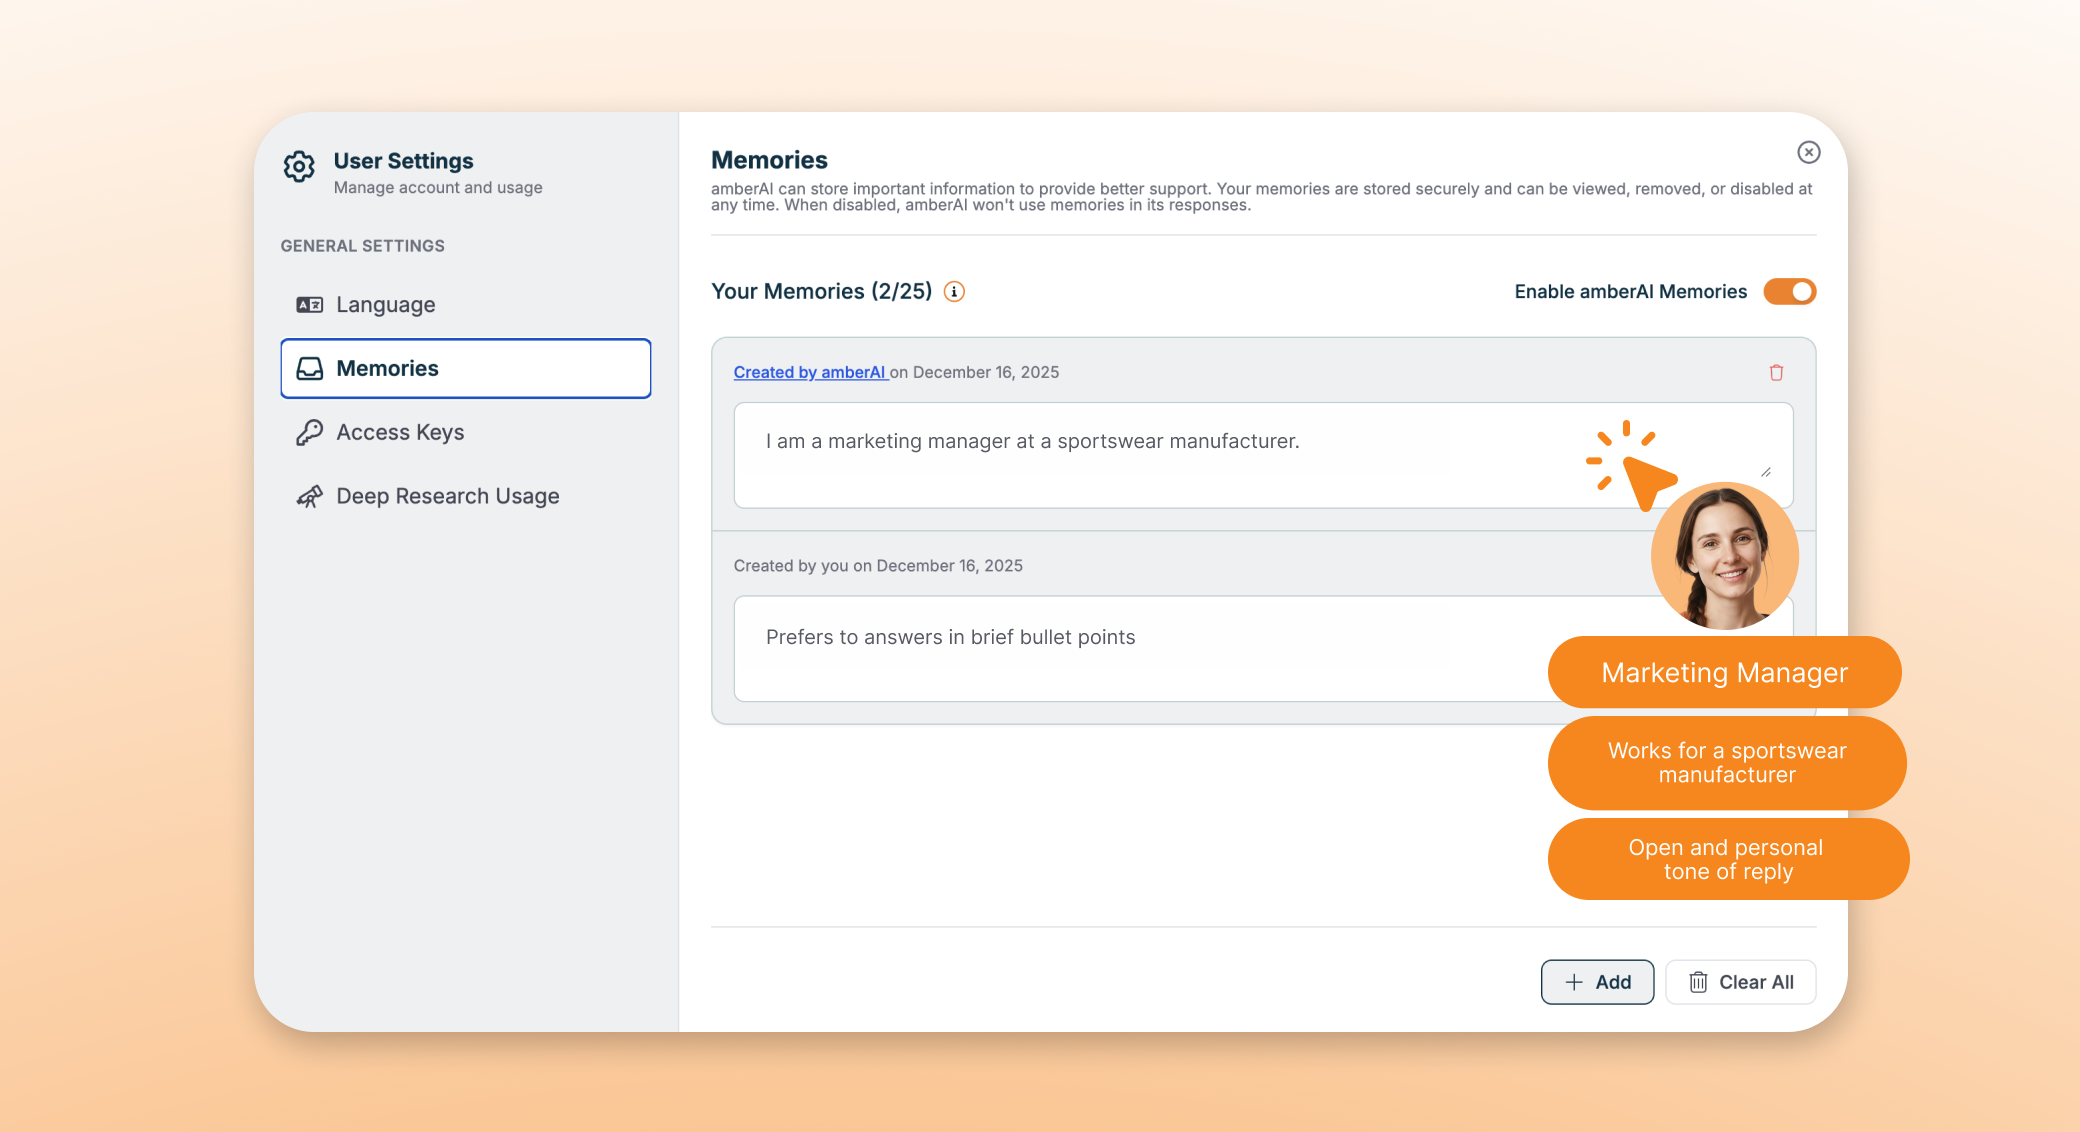Viewport: 2080px width, 1132px height.
Task: Click the resize handle of first memory textbox
Action: pos(1766,472)
